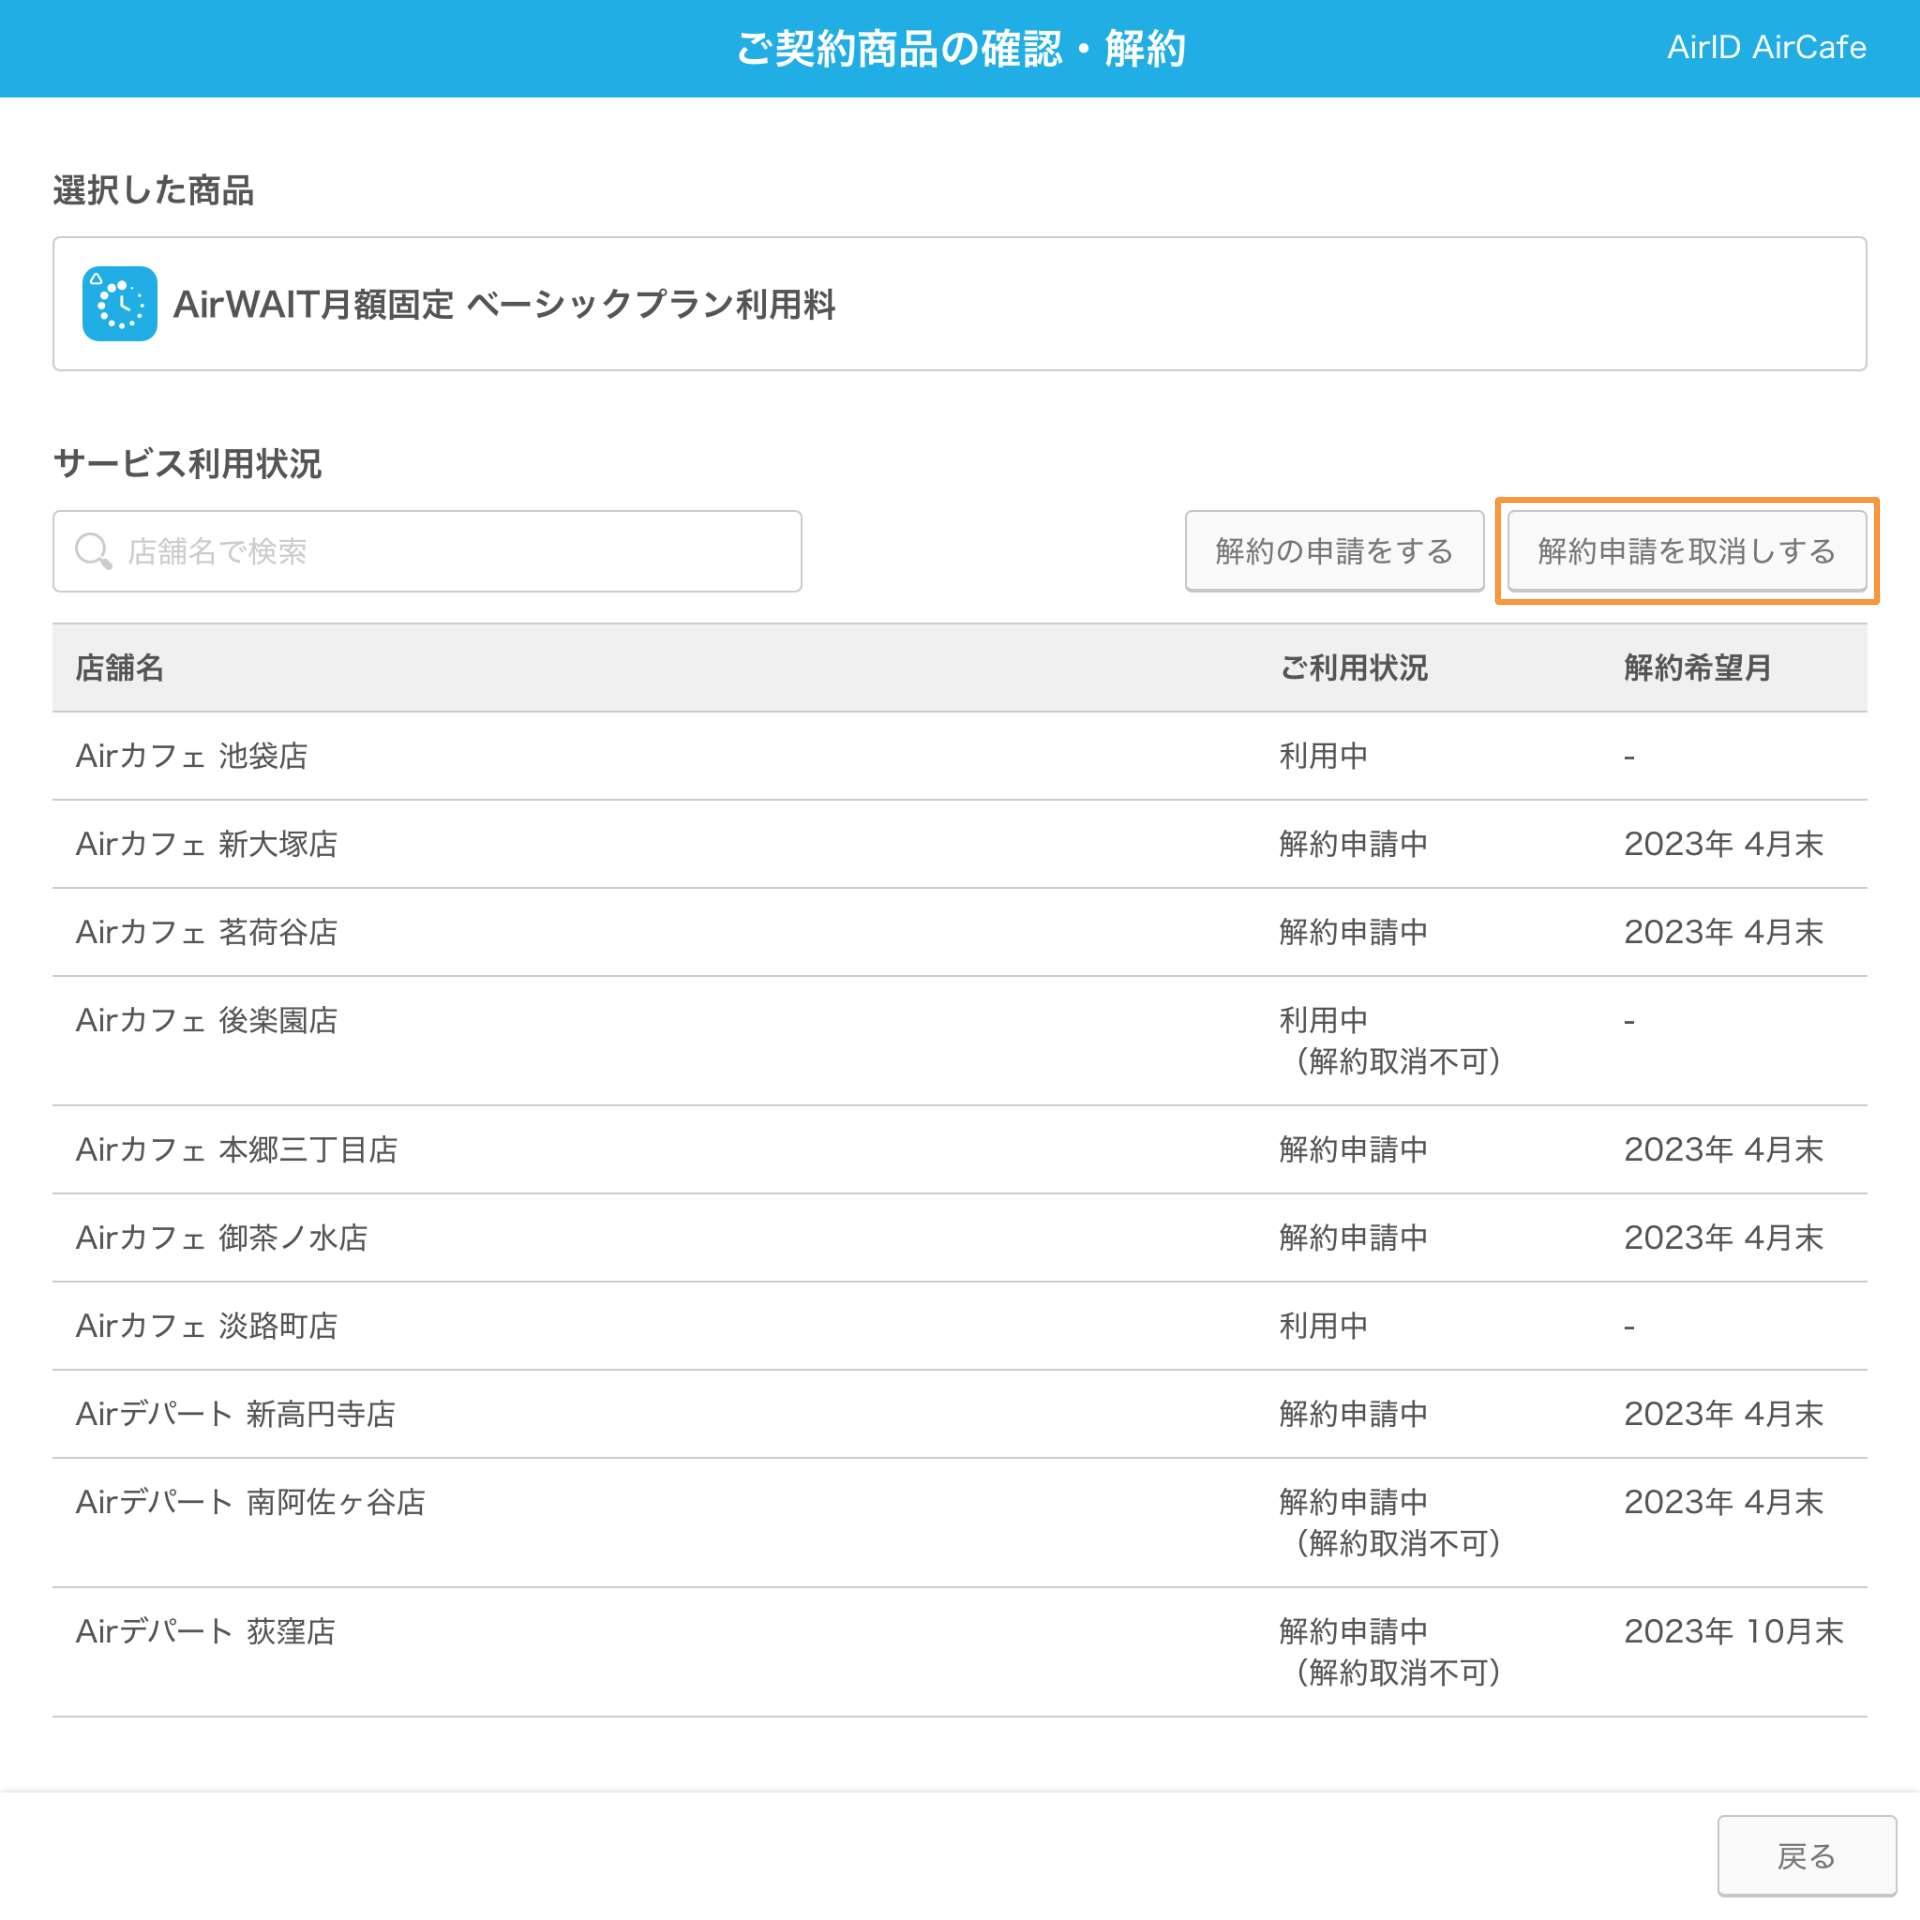Click 新高円寺店's 解約申請中 status

coord(1354,1414)
